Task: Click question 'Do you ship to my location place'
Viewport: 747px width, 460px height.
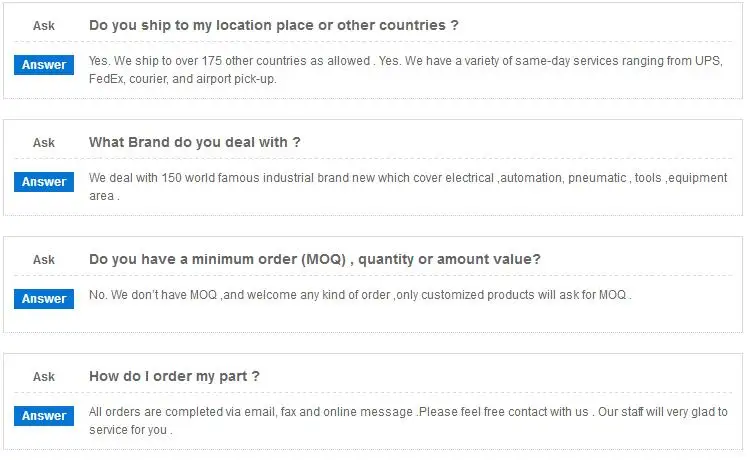Action: pos(273,25)
